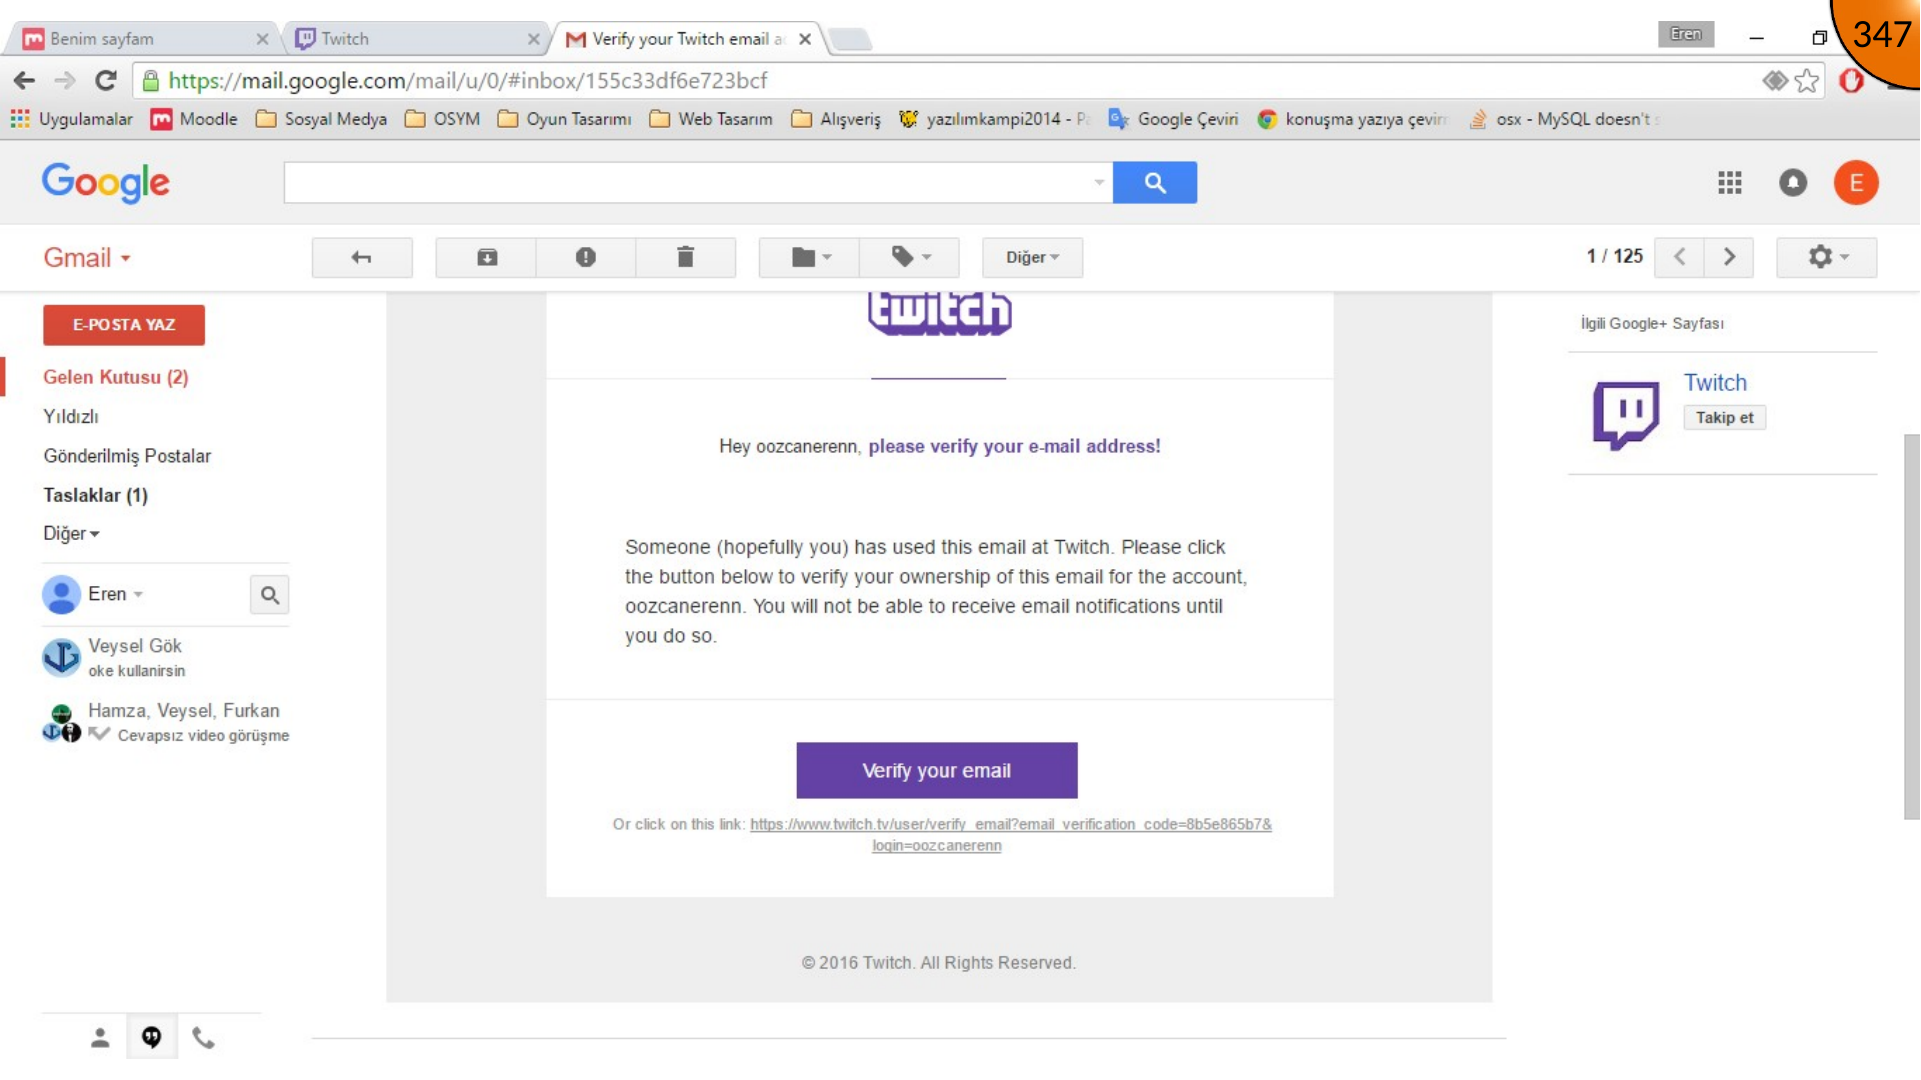Click the Google logo
Viewport: 1921px width, 1080px height.
tap(106, 183)
